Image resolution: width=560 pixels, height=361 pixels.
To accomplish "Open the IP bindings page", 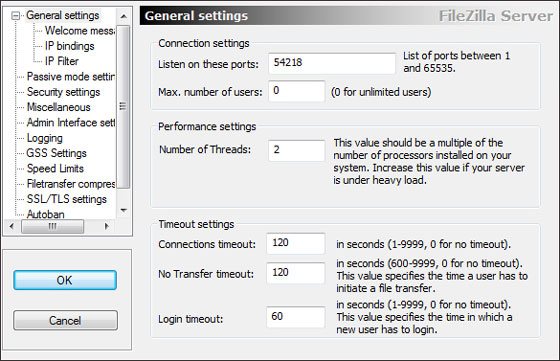I will [70, 46].
